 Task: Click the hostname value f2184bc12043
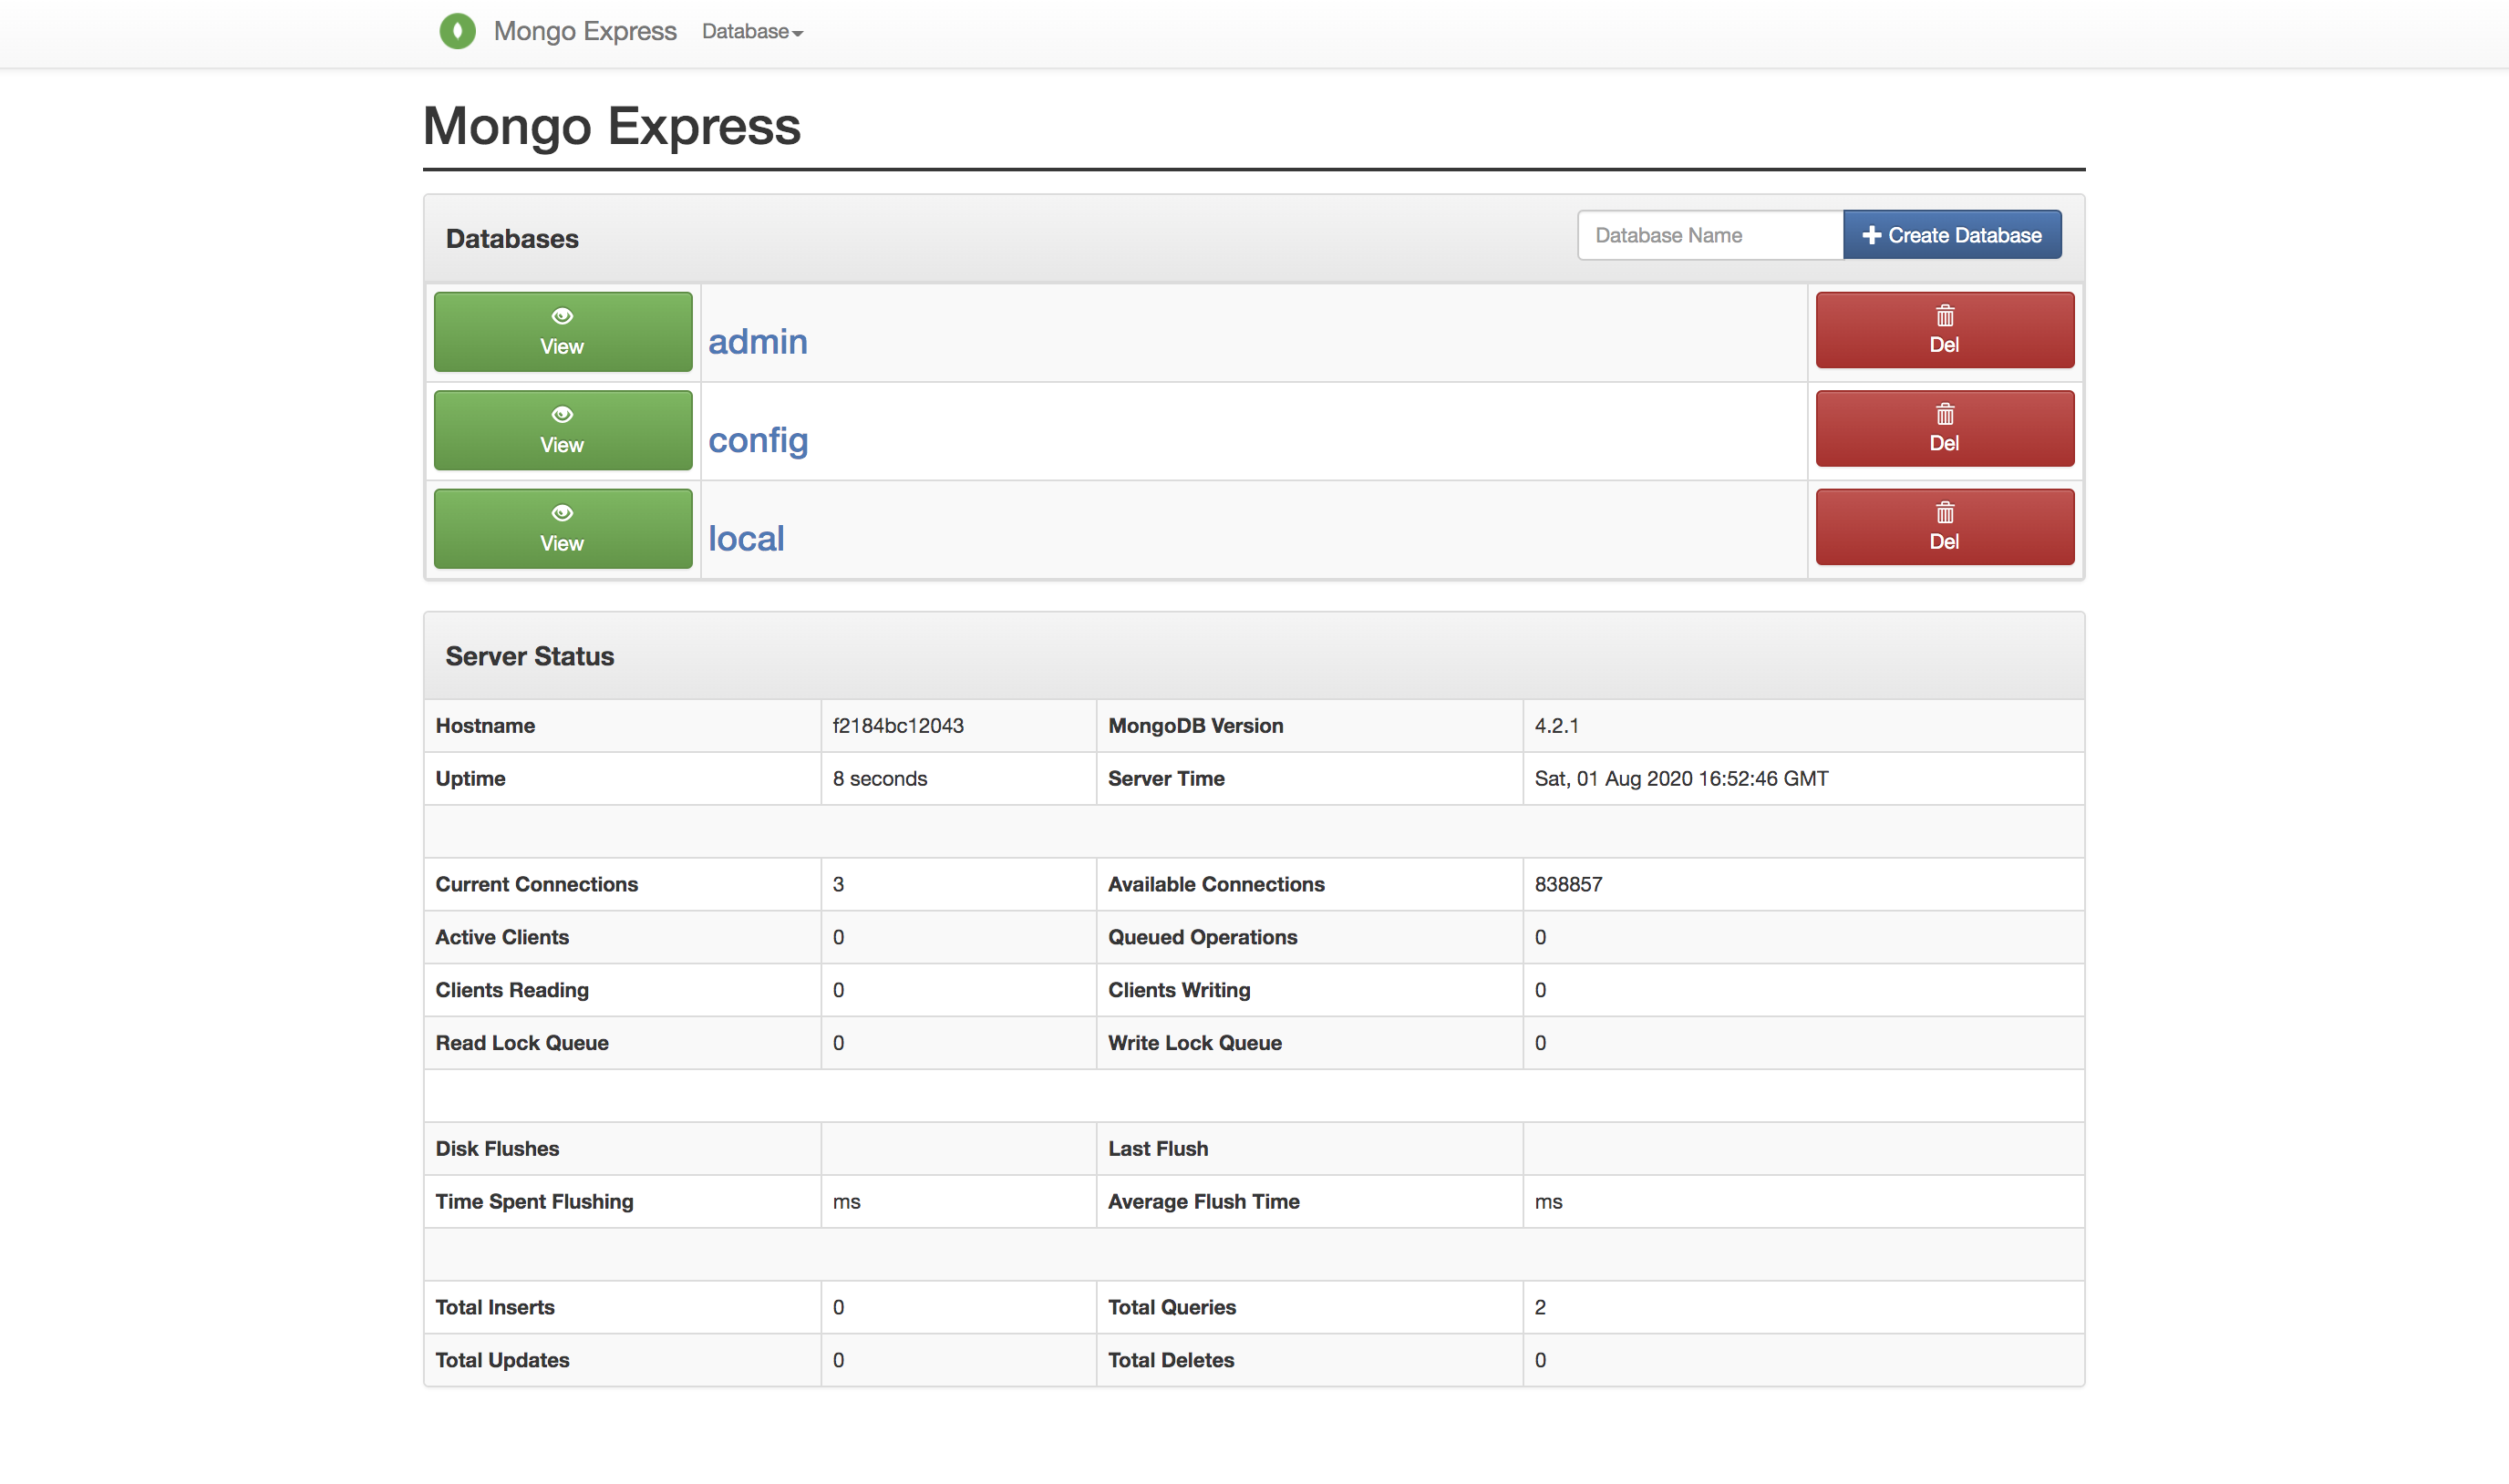pos(898,726)
